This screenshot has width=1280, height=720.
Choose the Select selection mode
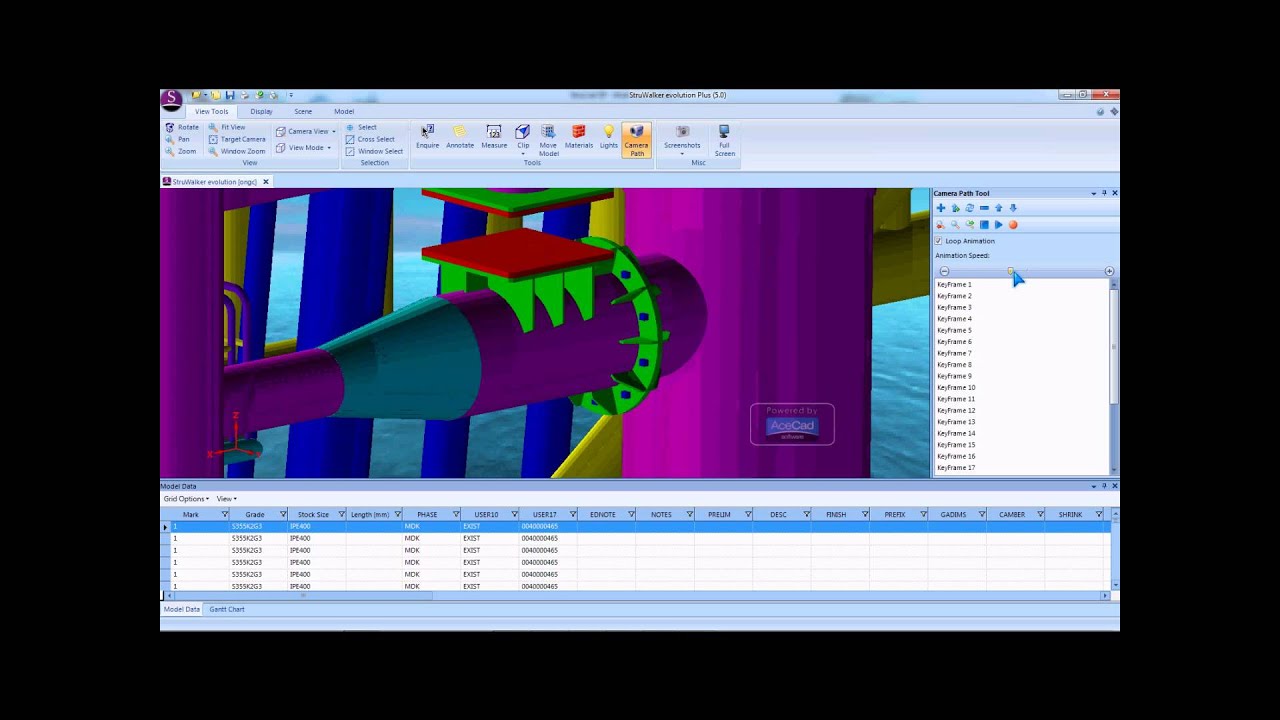pos(361,127)
